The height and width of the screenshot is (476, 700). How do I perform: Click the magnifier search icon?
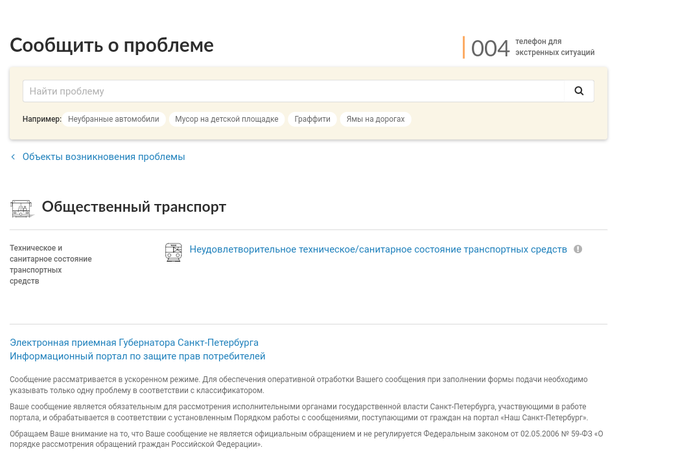578,91
